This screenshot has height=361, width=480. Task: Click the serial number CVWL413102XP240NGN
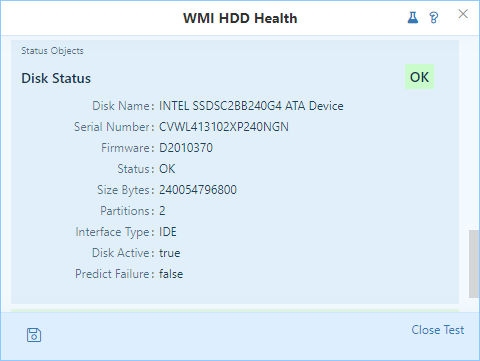(x=224, y=127)
